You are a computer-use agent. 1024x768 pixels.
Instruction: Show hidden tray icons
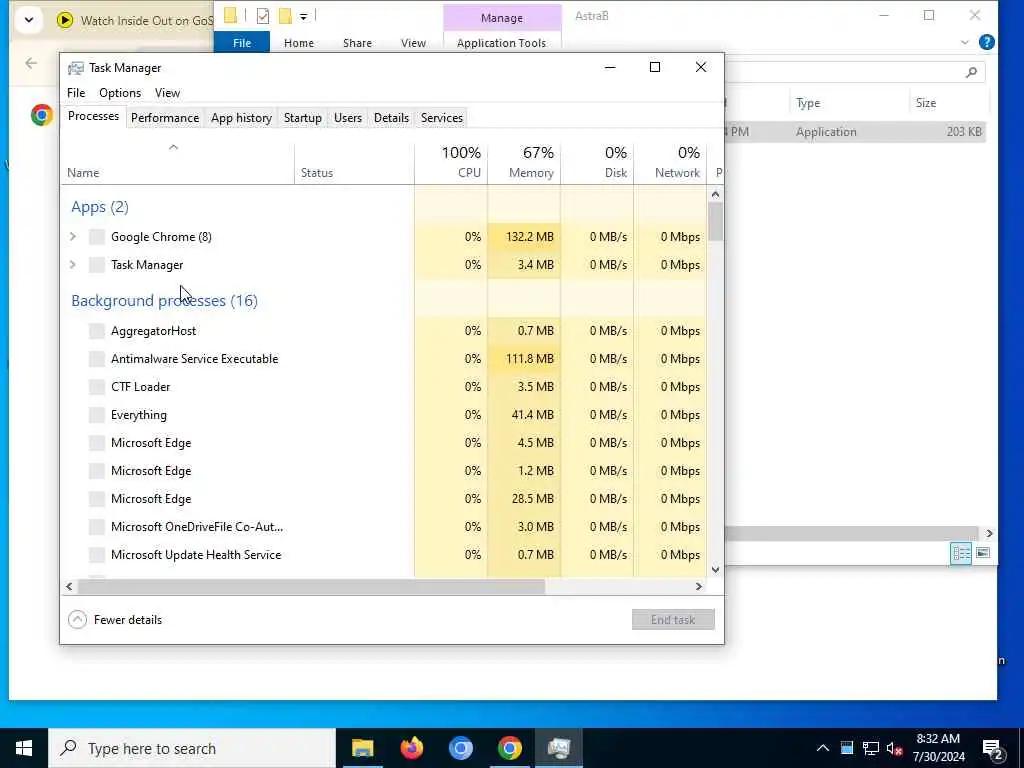click(823, 748)
